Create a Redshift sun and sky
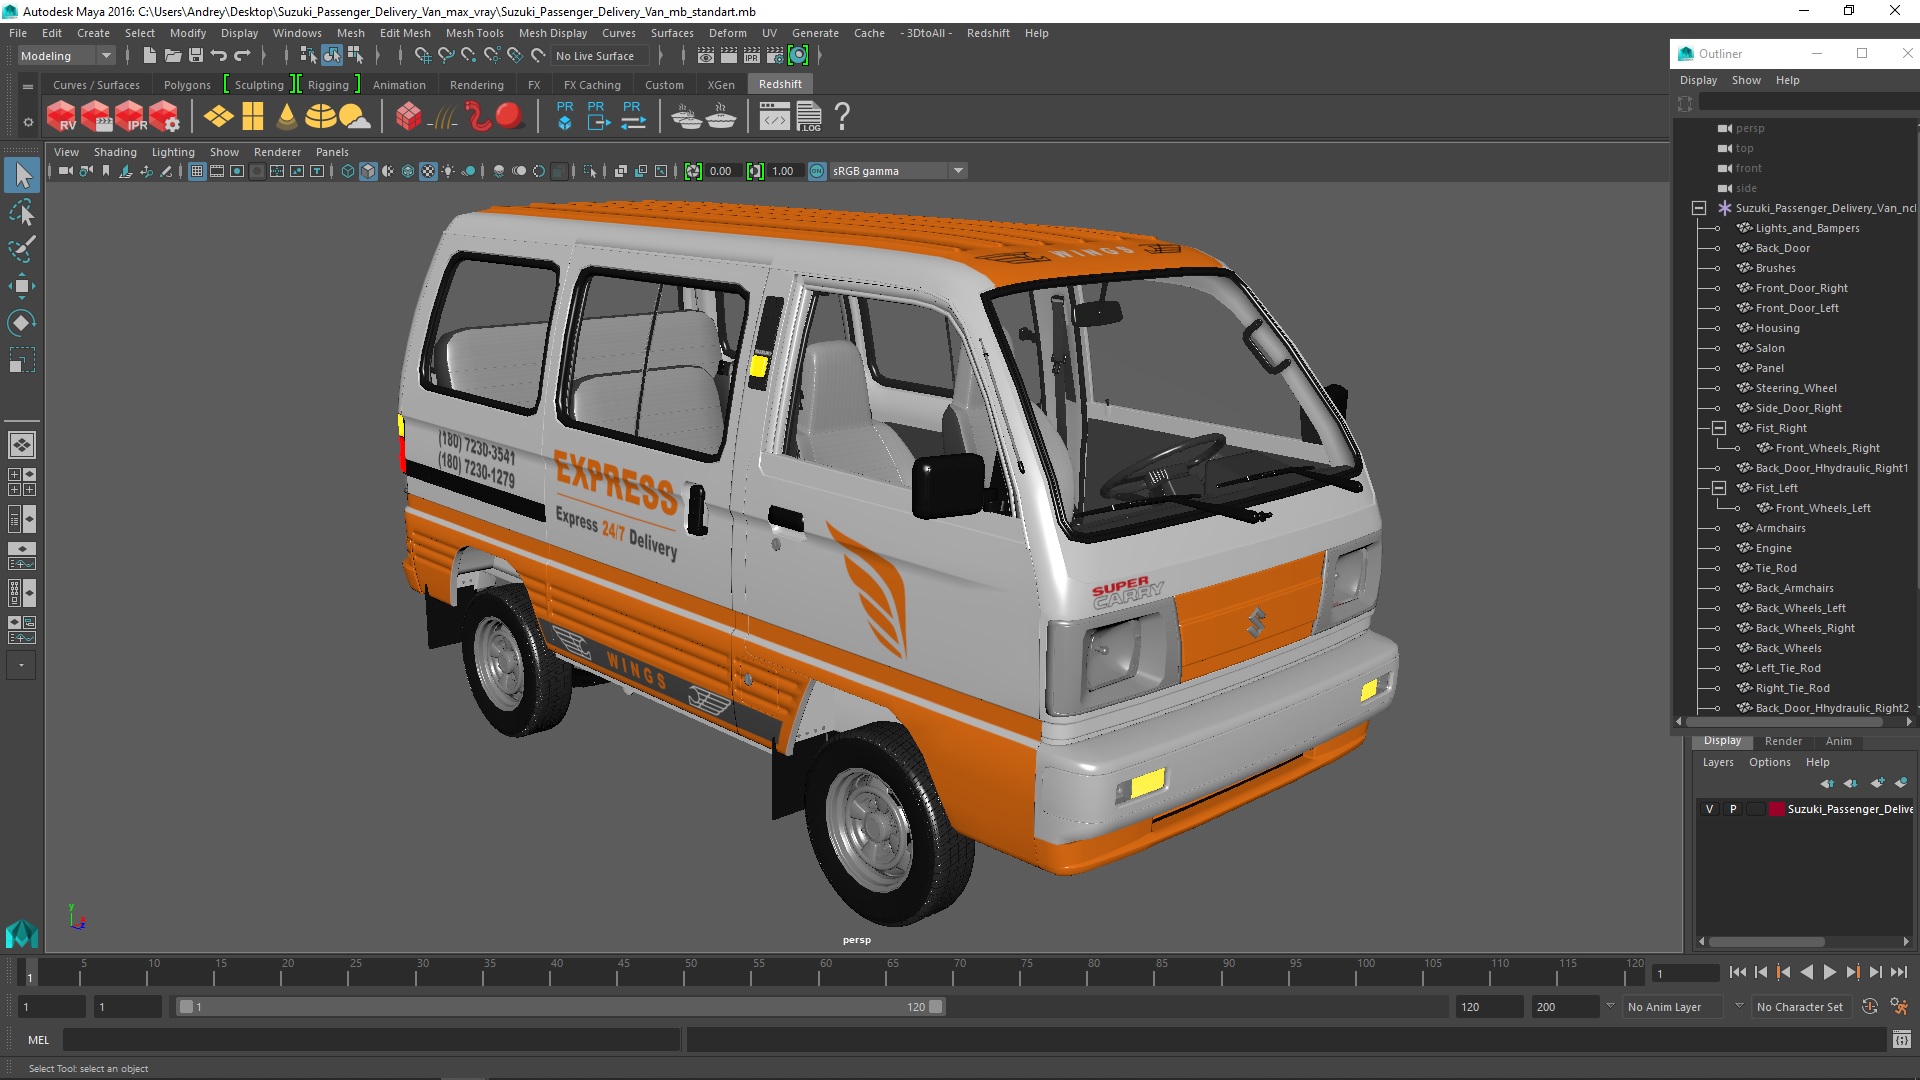The image size is (1920, 1080). coord(354,117)
